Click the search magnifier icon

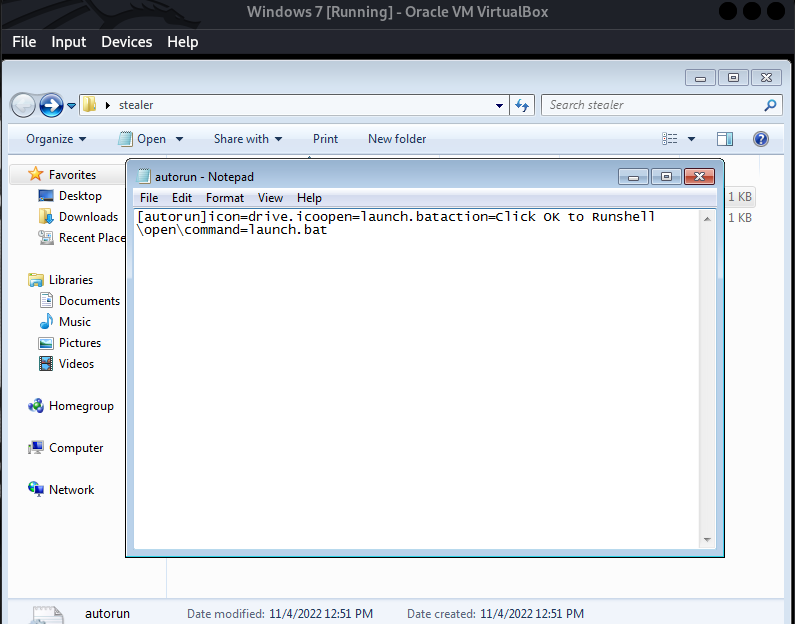[770, 105]
